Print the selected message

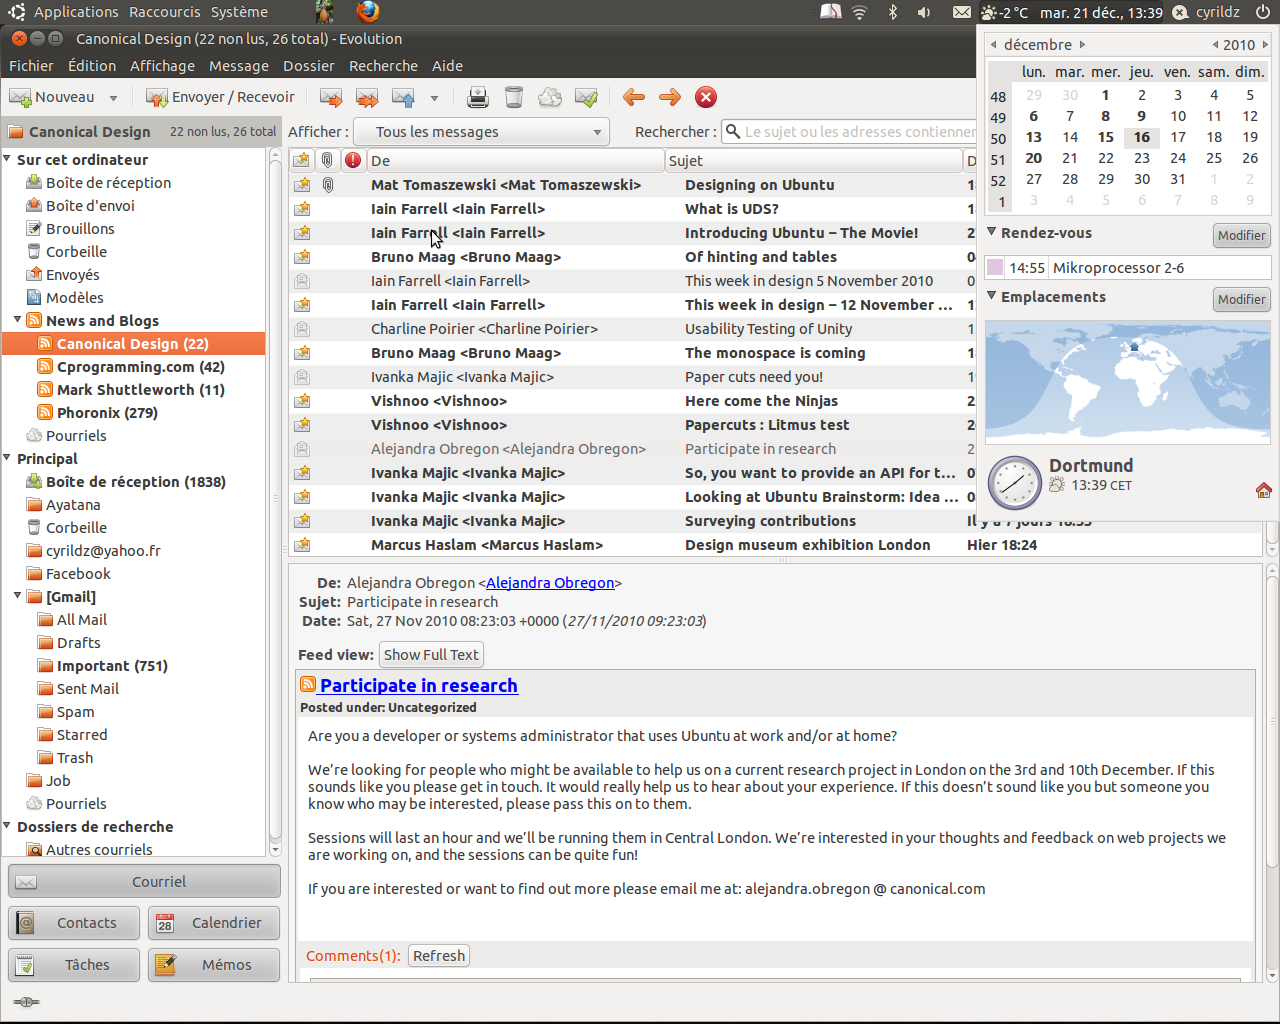pyautogui.click(x=478, y=97)
